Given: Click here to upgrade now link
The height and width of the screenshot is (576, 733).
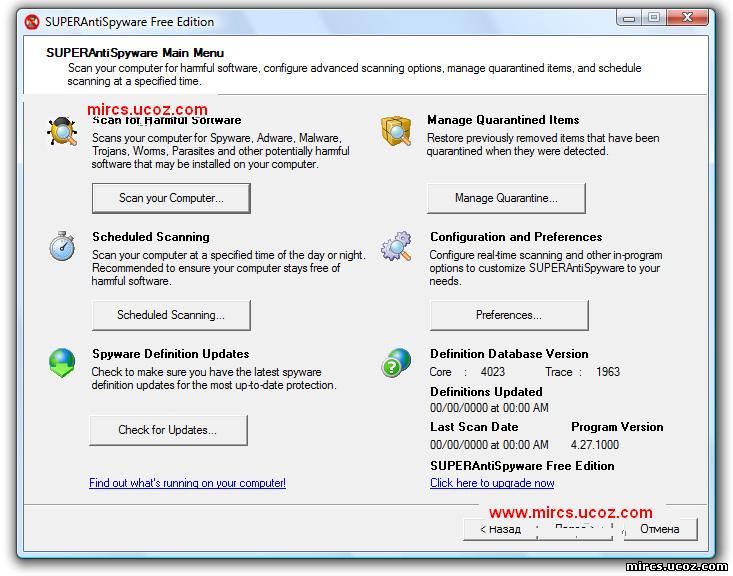Looking at the screenshot, I should [x=492, y=483].
